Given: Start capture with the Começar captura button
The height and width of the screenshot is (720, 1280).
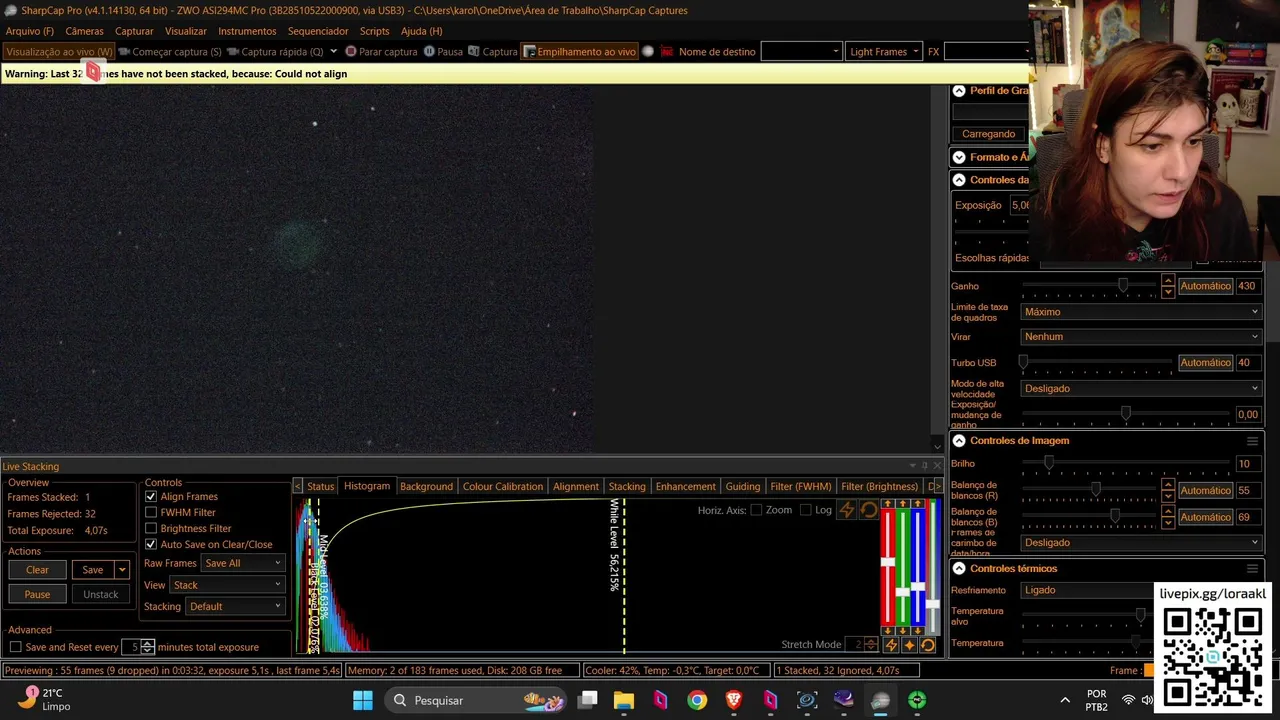Looking at the screenshot, I should (x=169, y=52).
